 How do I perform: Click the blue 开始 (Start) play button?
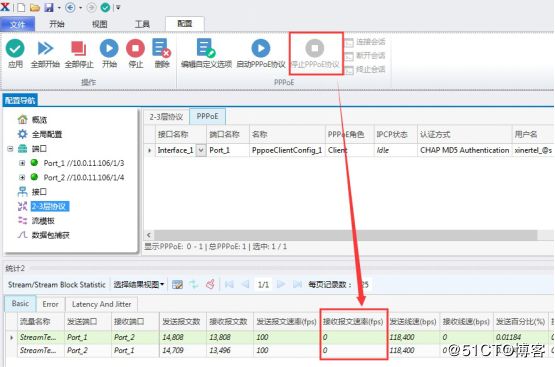click(x=109, y=54)
